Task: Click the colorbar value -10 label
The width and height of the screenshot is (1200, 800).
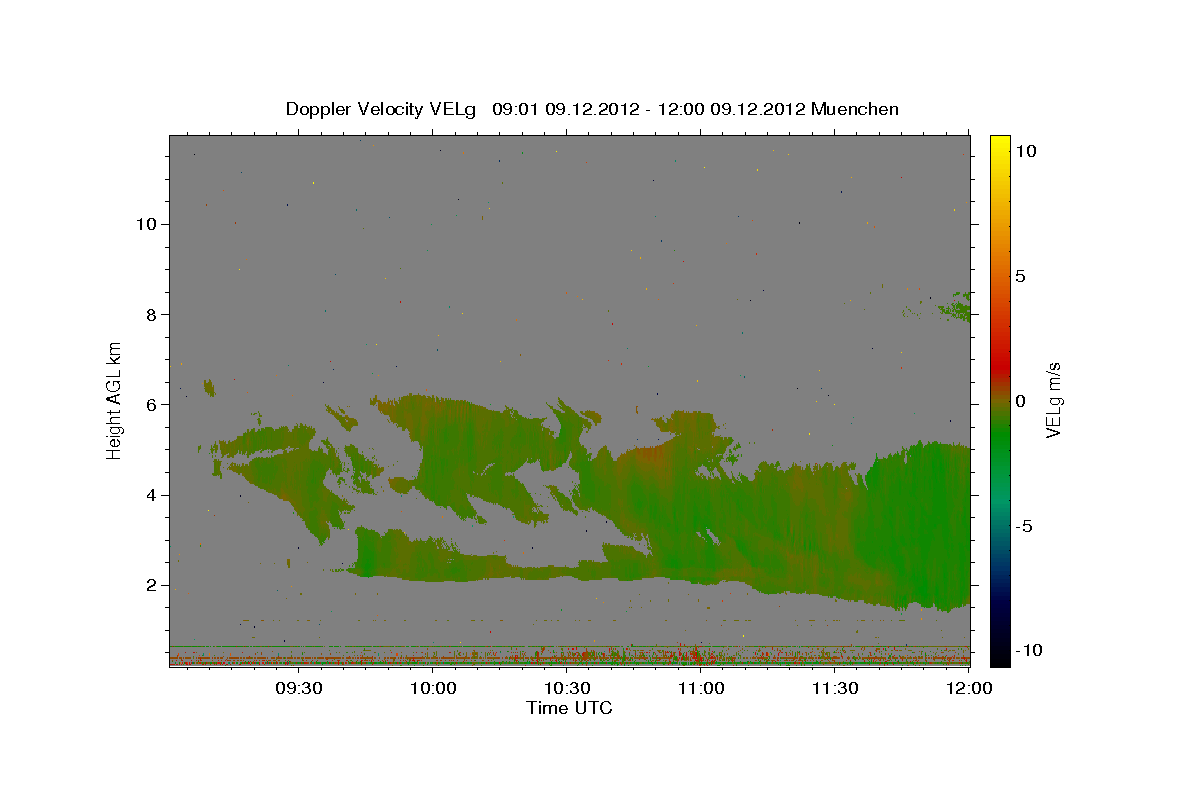Action: pos(1028,651)
